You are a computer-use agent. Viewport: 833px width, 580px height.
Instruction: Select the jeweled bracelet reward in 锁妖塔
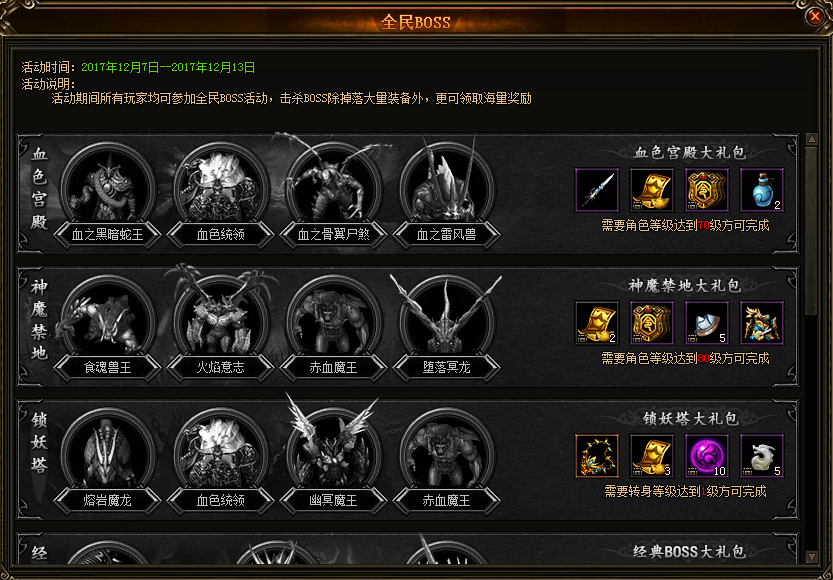pyautogui.click(x=597, y=456)
